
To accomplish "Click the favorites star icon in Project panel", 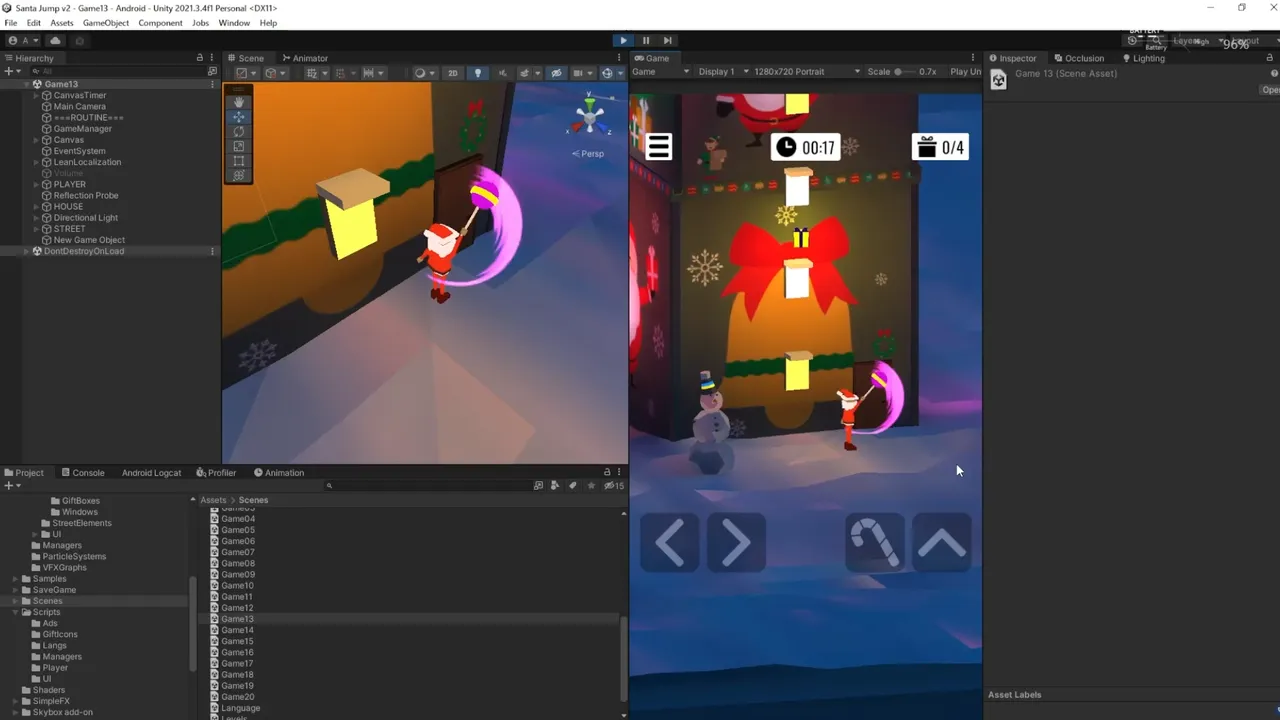I will 591,485.
